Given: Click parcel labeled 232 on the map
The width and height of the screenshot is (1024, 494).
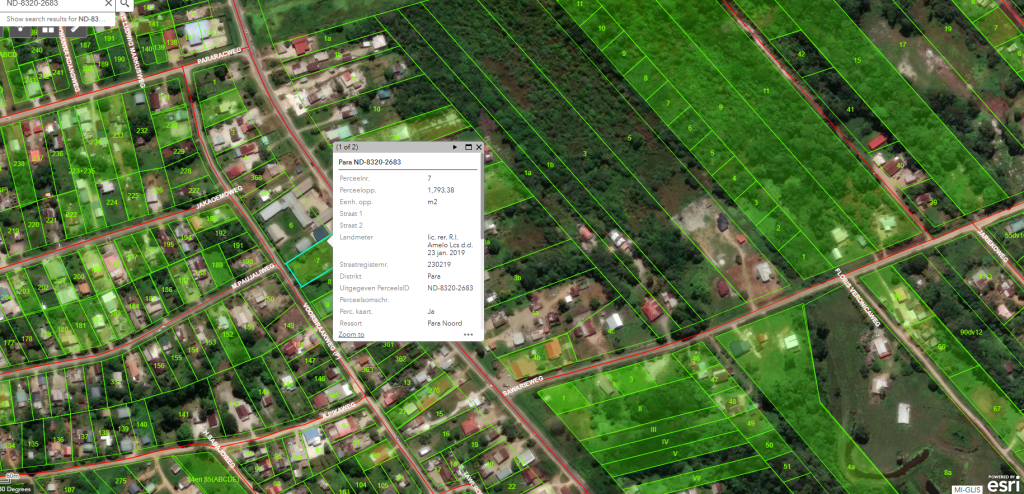Looking at the screenshot, I should [x=141, y=131].
